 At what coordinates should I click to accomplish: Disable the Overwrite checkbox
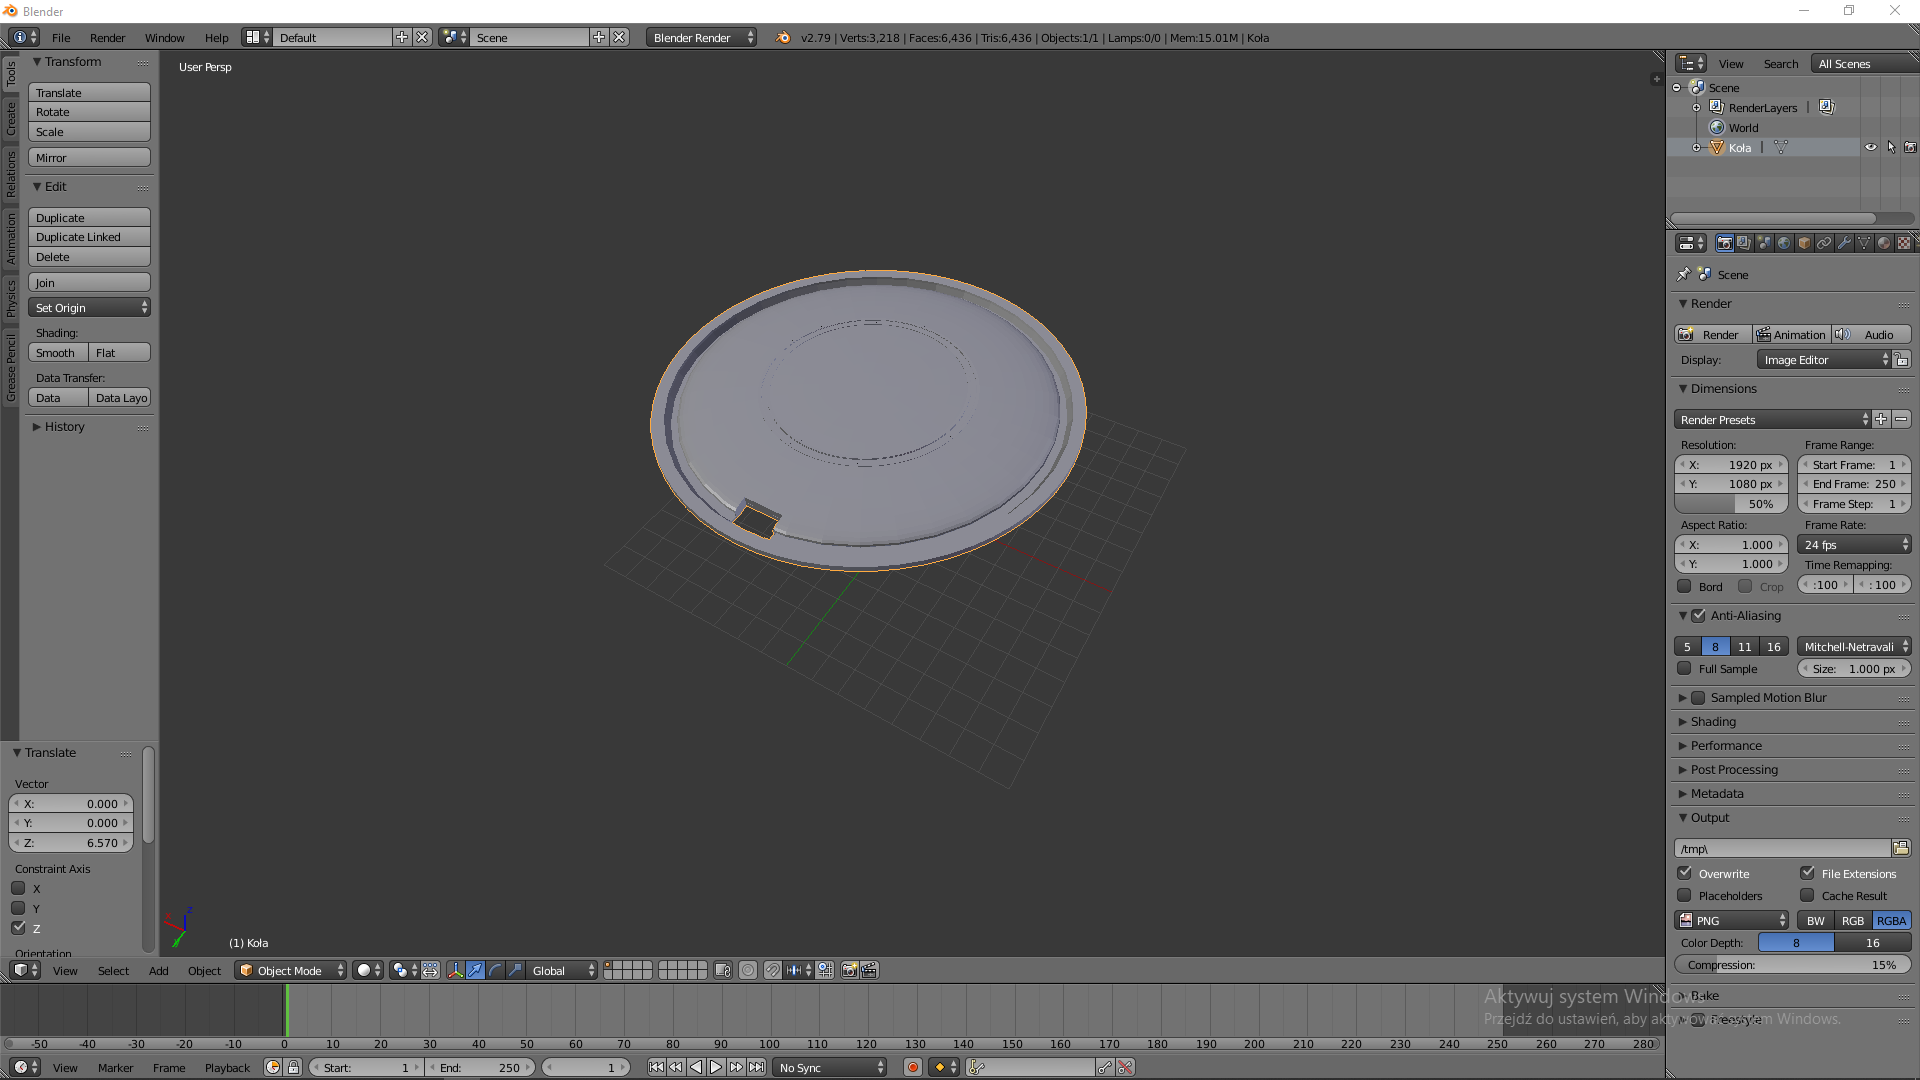tap(1685, 873)
